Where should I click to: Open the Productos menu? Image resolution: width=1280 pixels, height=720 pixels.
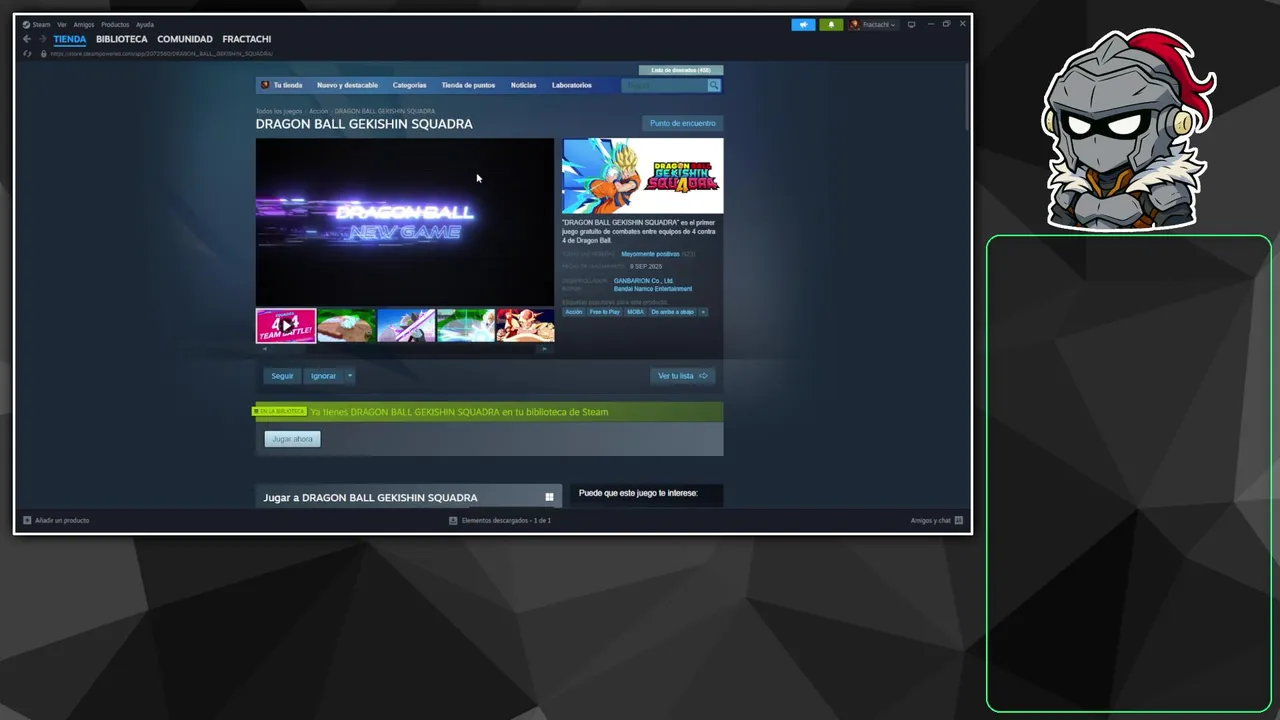point(115,24)
